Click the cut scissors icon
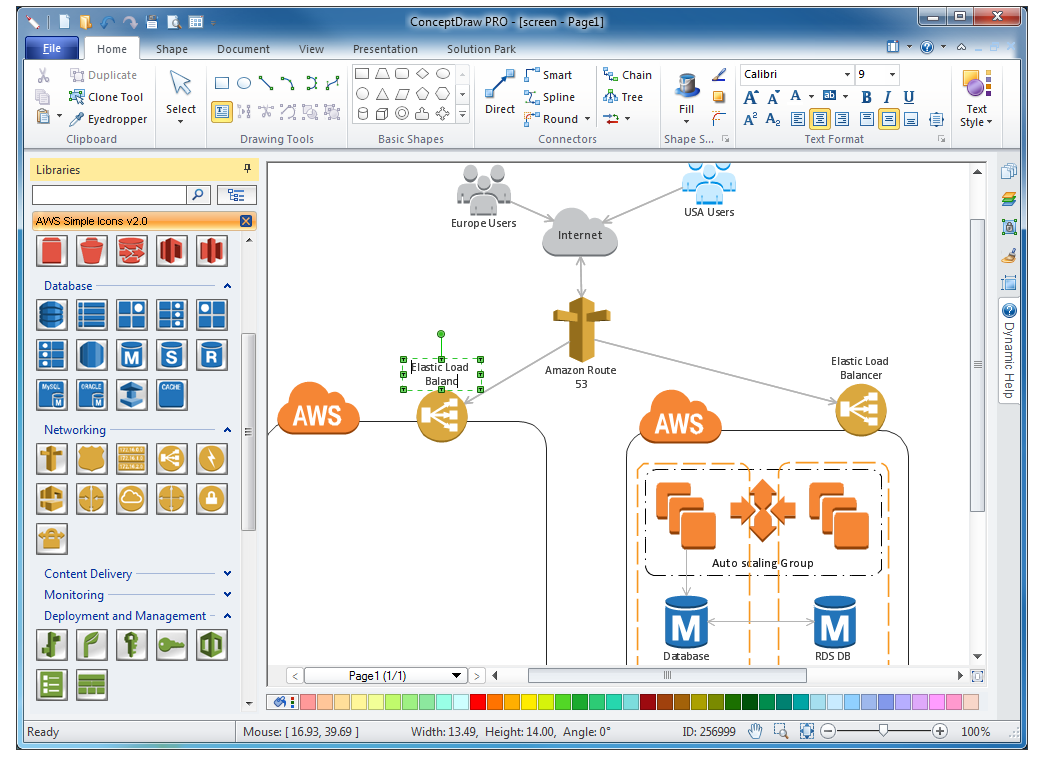This screenshot has height=776, width=1044. click(x=43, y=75)
